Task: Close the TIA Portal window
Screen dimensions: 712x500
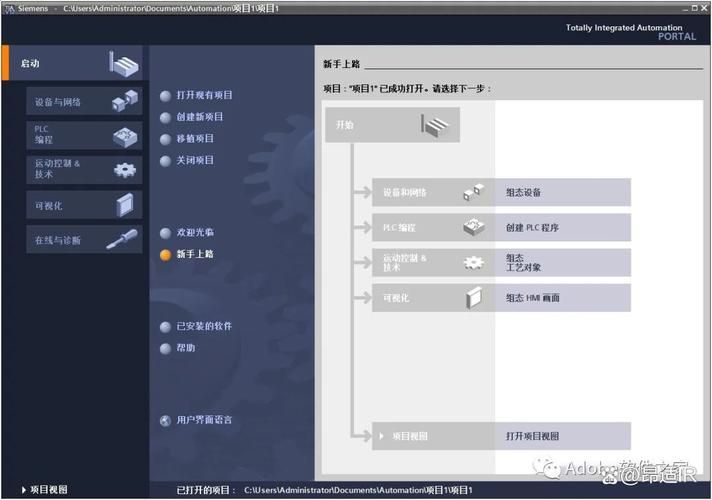Action: [704, 8]
